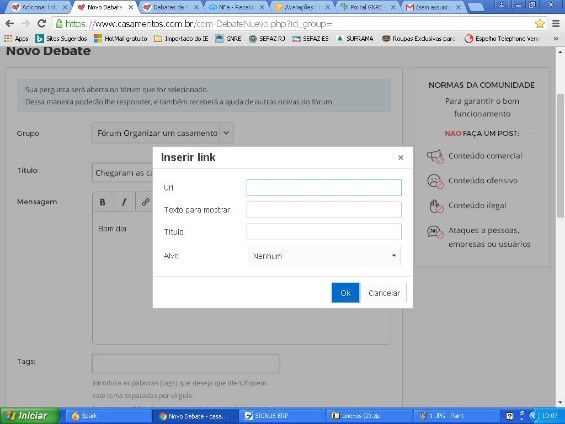565x424 pixels.
Task: Open the Grupo forum dropdown
Action: click(x=163, y=133)
